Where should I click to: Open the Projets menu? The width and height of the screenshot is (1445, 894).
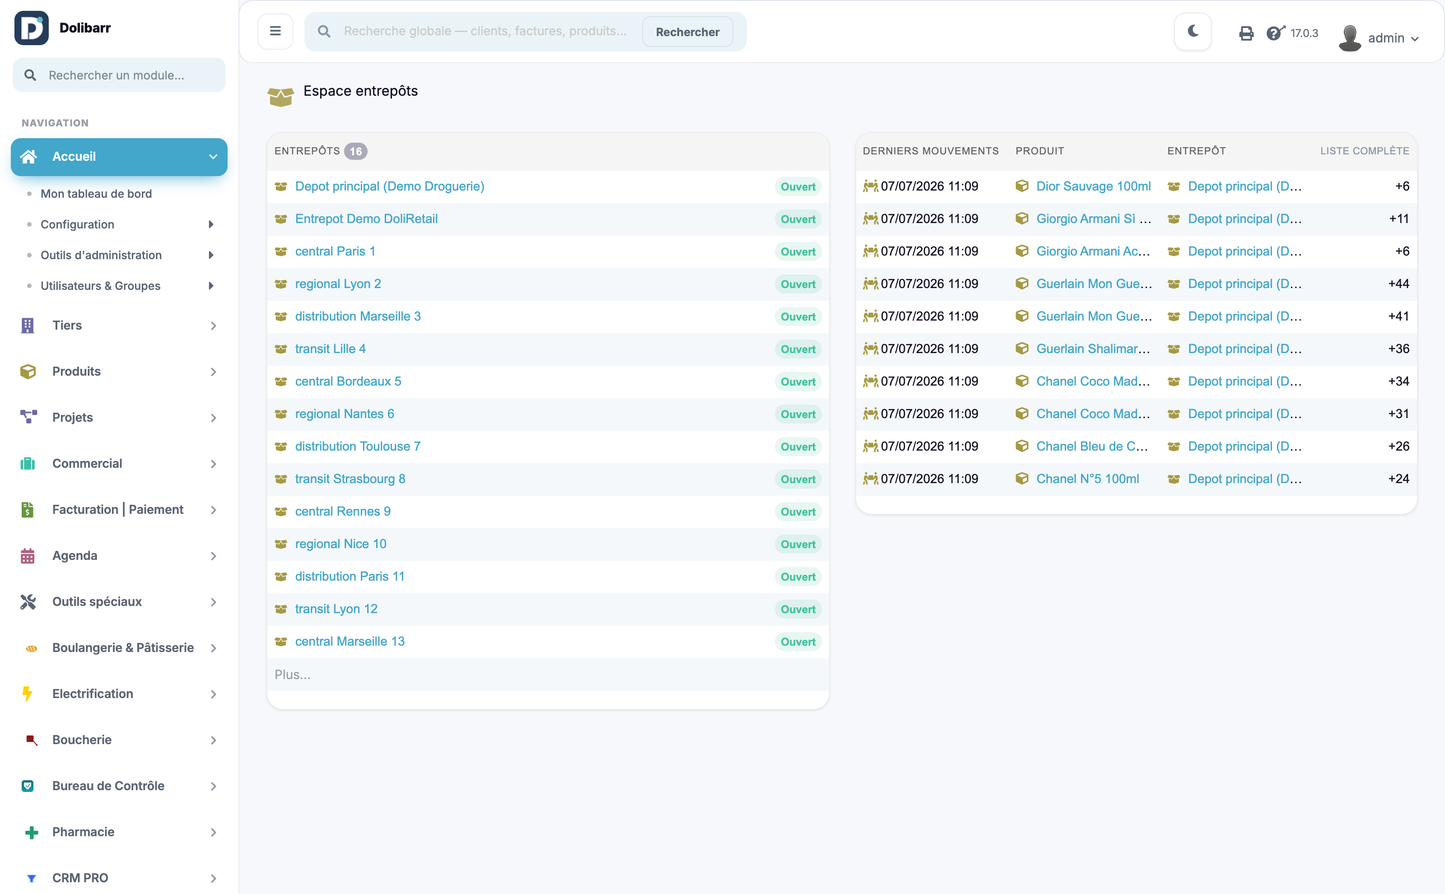coord(119,417)
